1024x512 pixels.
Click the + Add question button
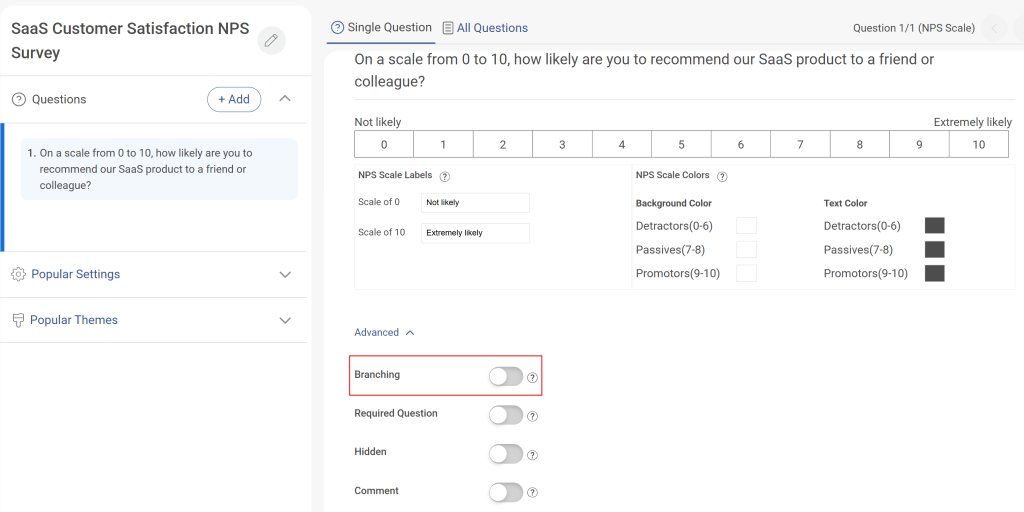click(234, 99)
